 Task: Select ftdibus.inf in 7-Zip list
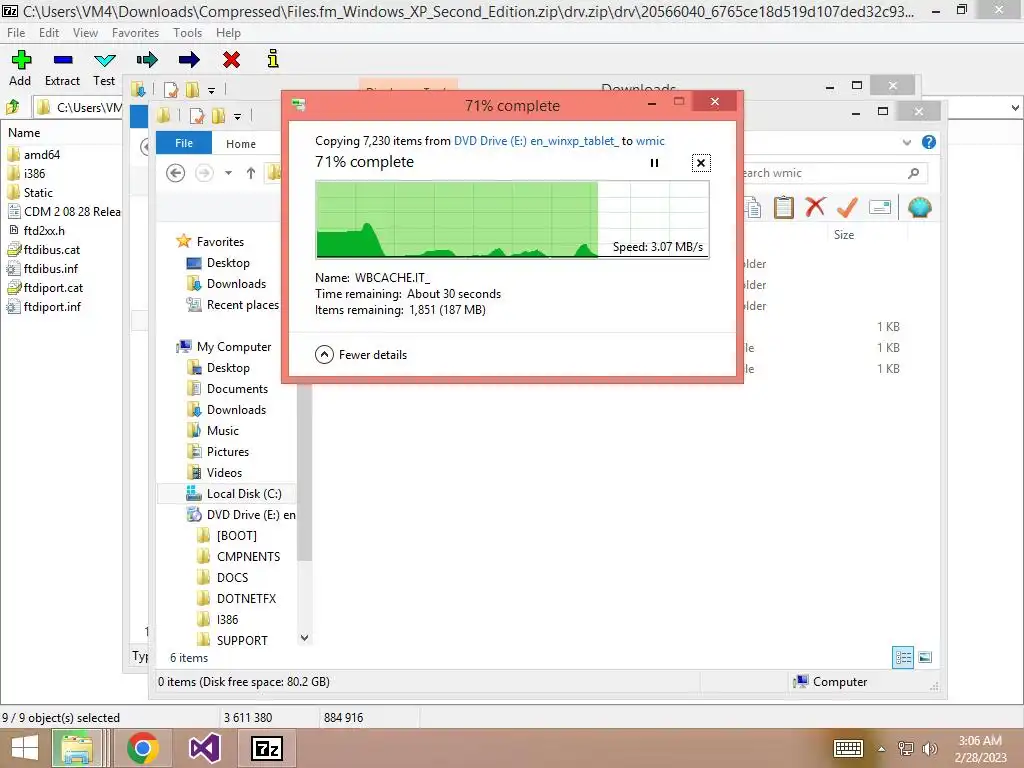[x=51, y=268]
